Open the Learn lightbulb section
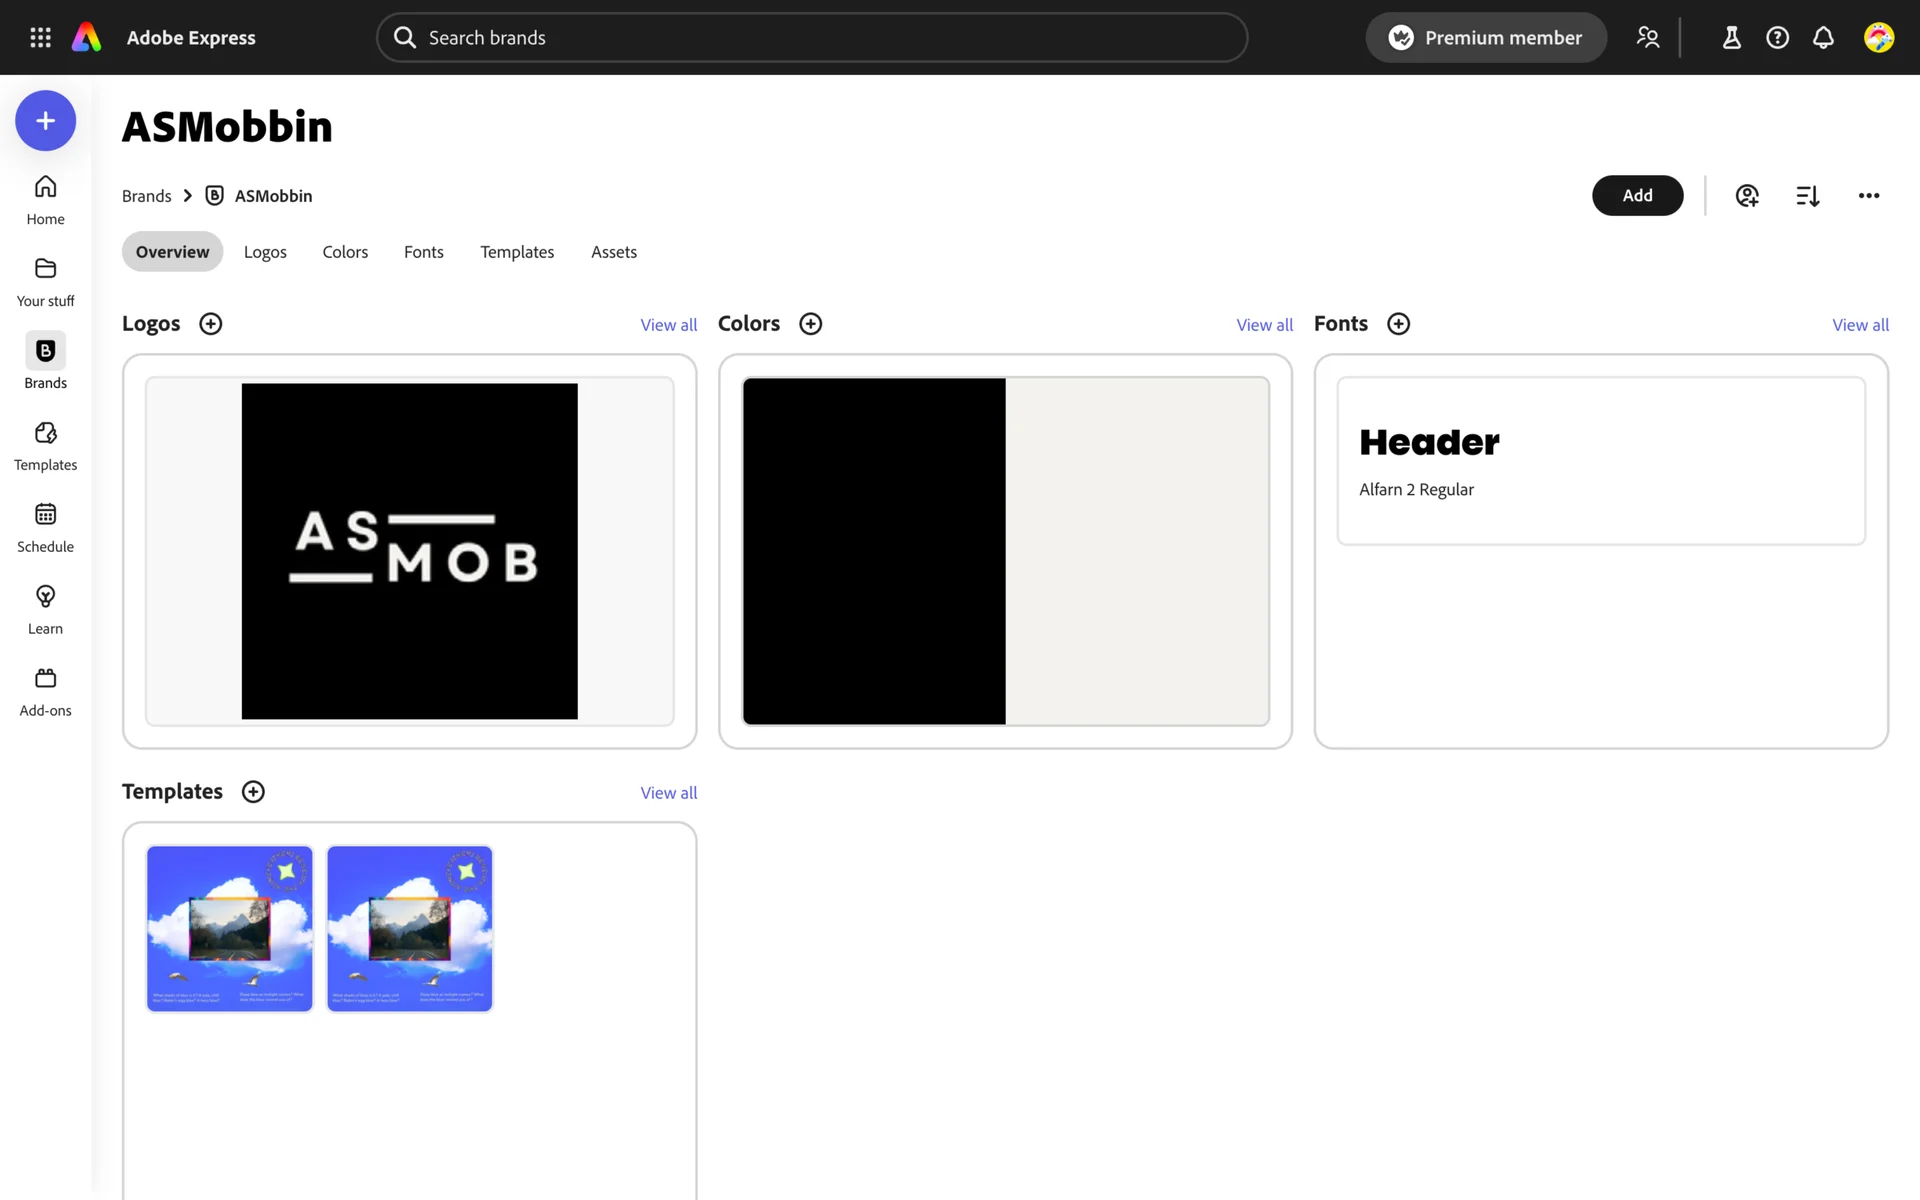1920x1200 pixels. click(45, 609)
